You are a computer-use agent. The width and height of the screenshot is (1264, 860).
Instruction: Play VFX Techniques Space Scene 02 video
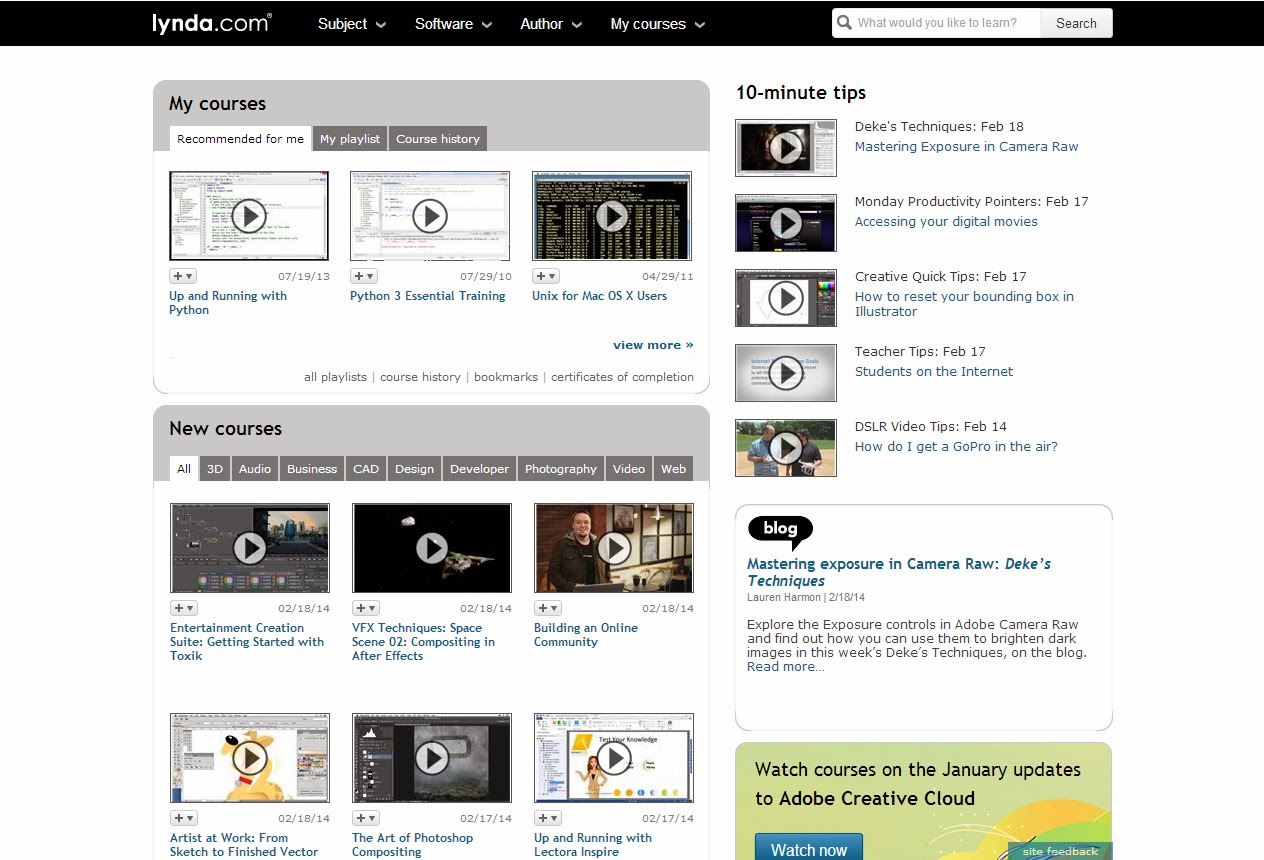(x=432, y=548)
